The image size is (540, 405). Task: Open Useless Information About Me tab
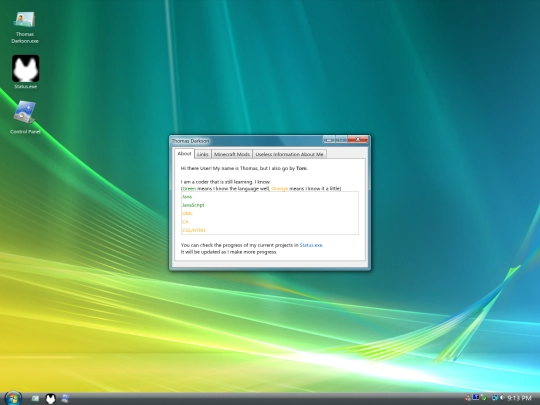289,154
